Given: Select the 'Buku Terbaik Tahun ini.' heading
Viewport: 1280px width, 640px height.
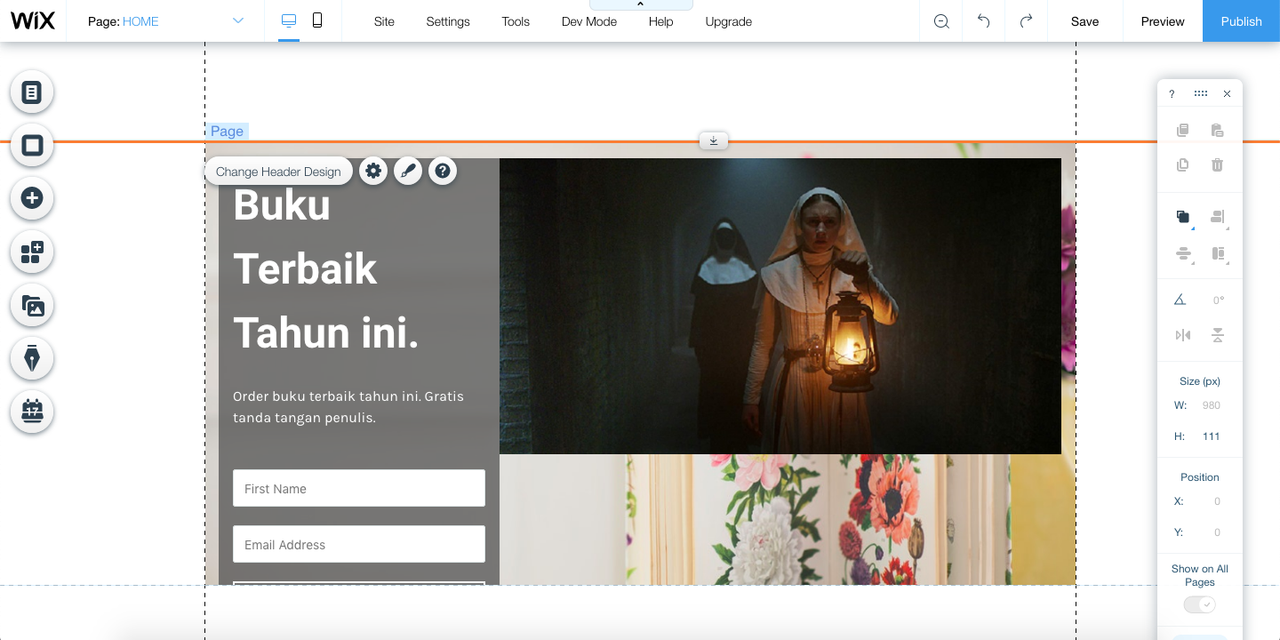Looking at the screenshot, I should [x=327, y=269].
